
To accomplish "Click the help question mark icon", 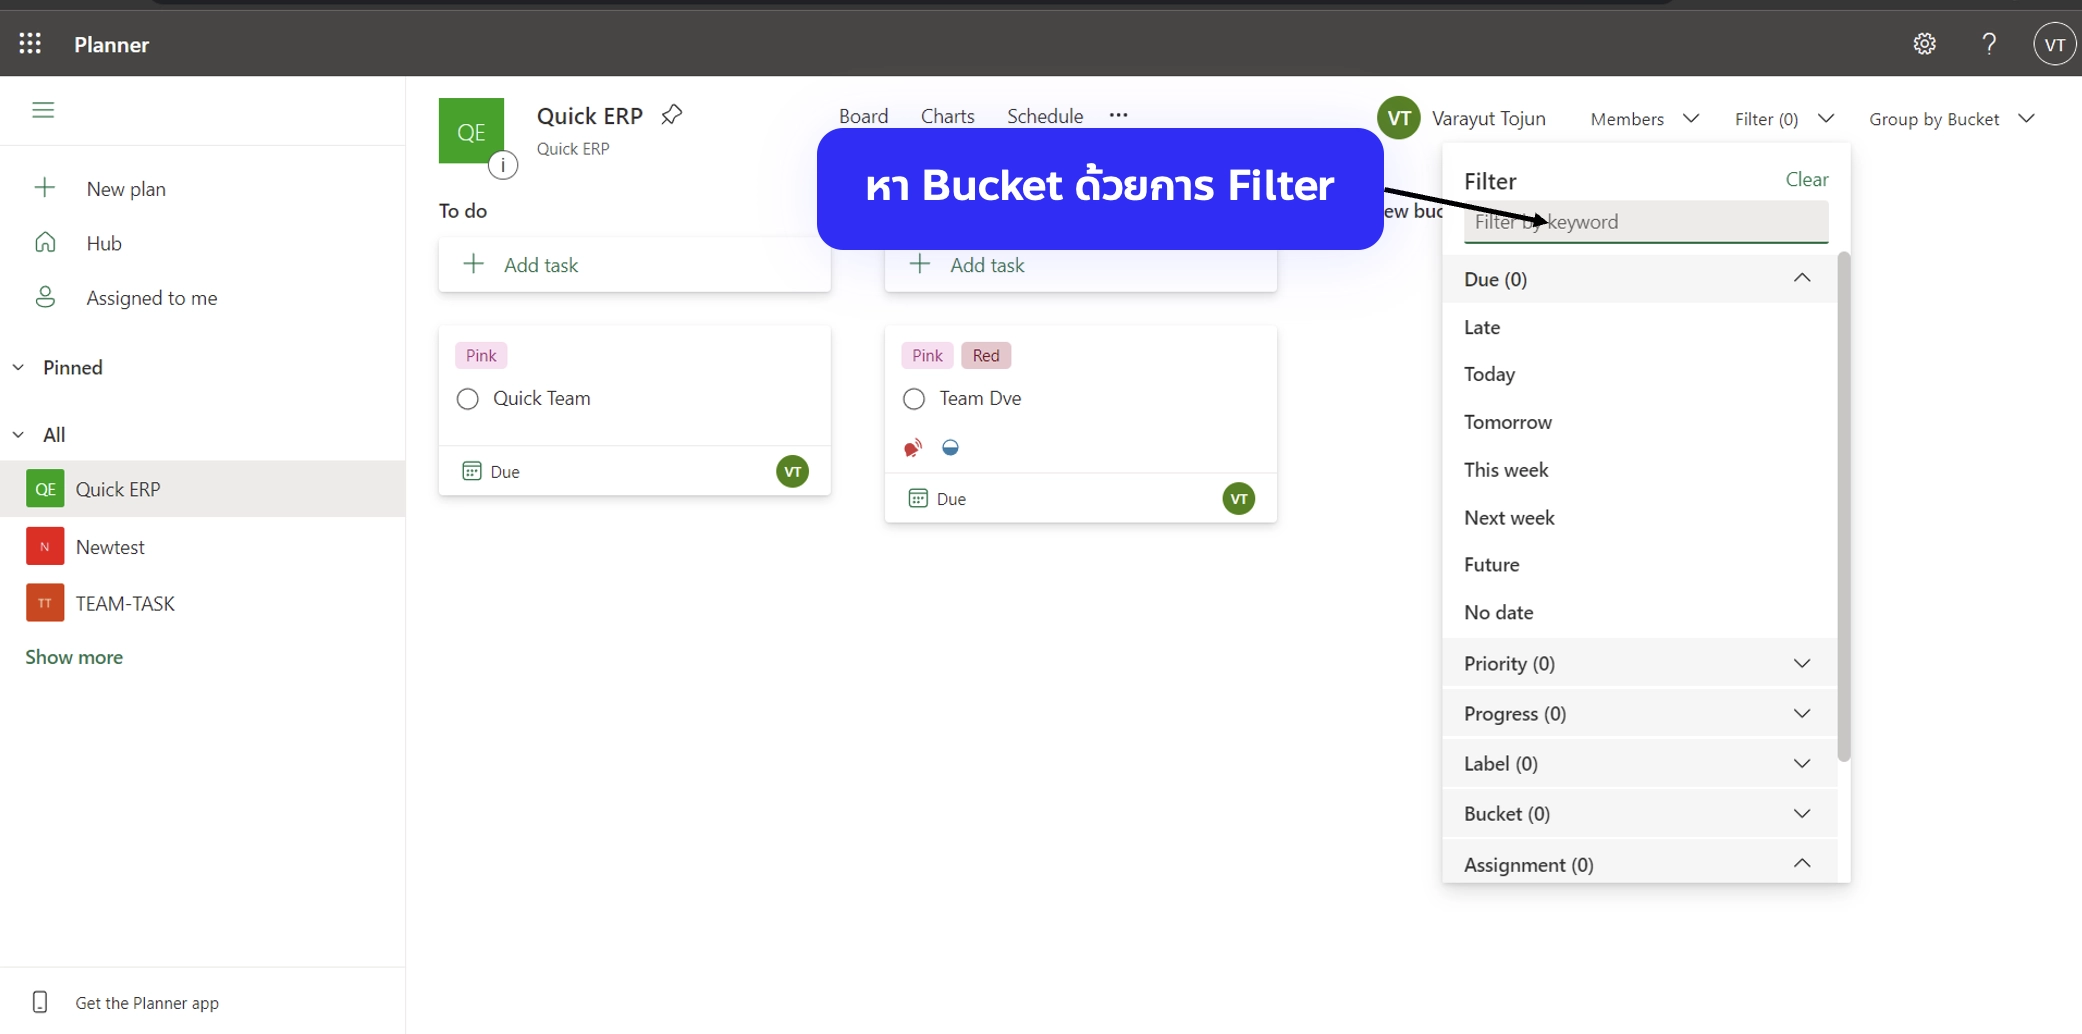I will pyautogui.click(x=1989, y=44).
